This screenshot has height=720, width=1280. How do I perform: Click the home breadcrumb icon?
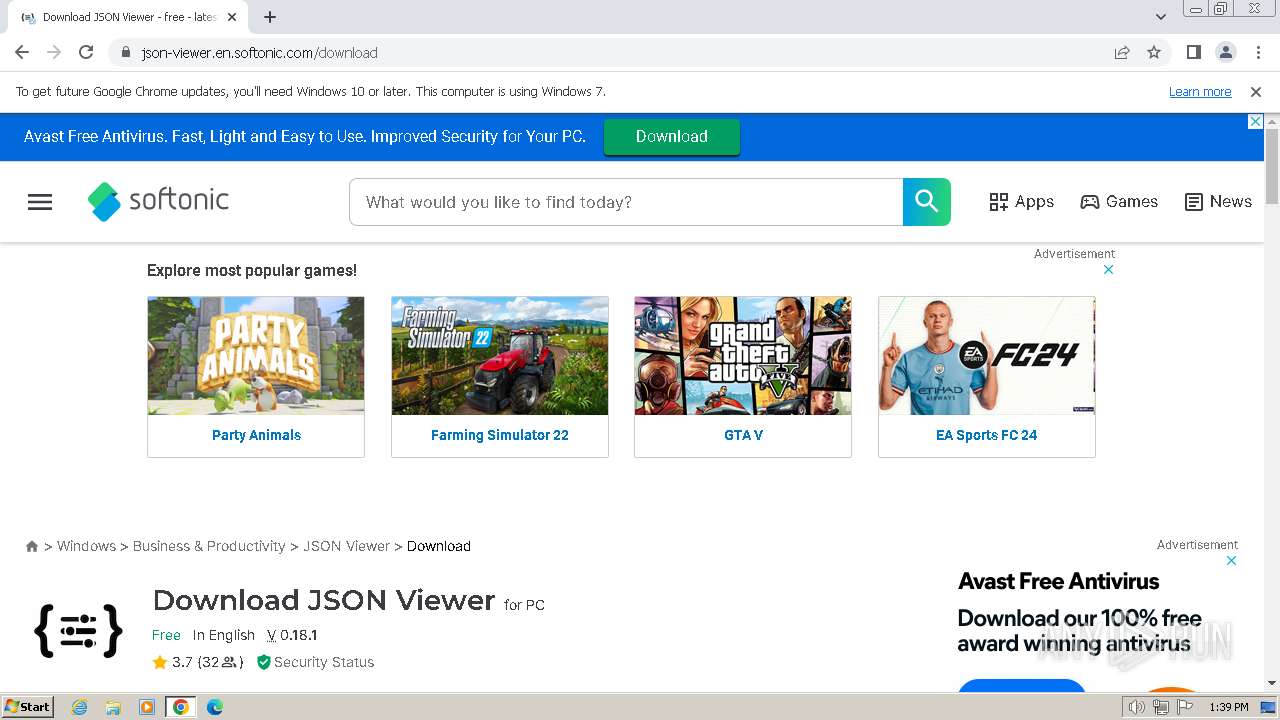(x=32, y=546)
